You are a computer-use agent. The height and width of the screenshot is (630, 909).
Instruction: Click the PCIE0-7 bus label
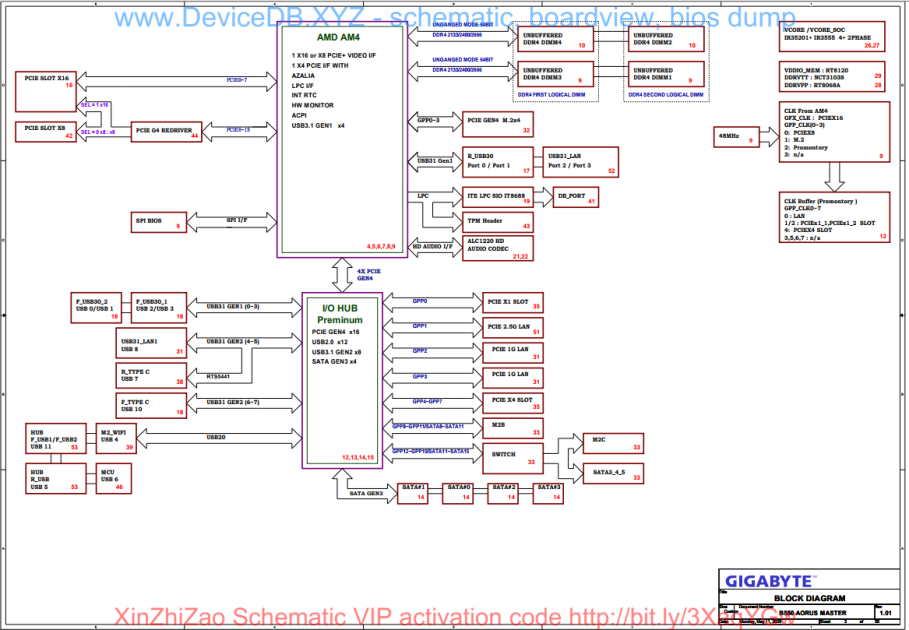237,80
